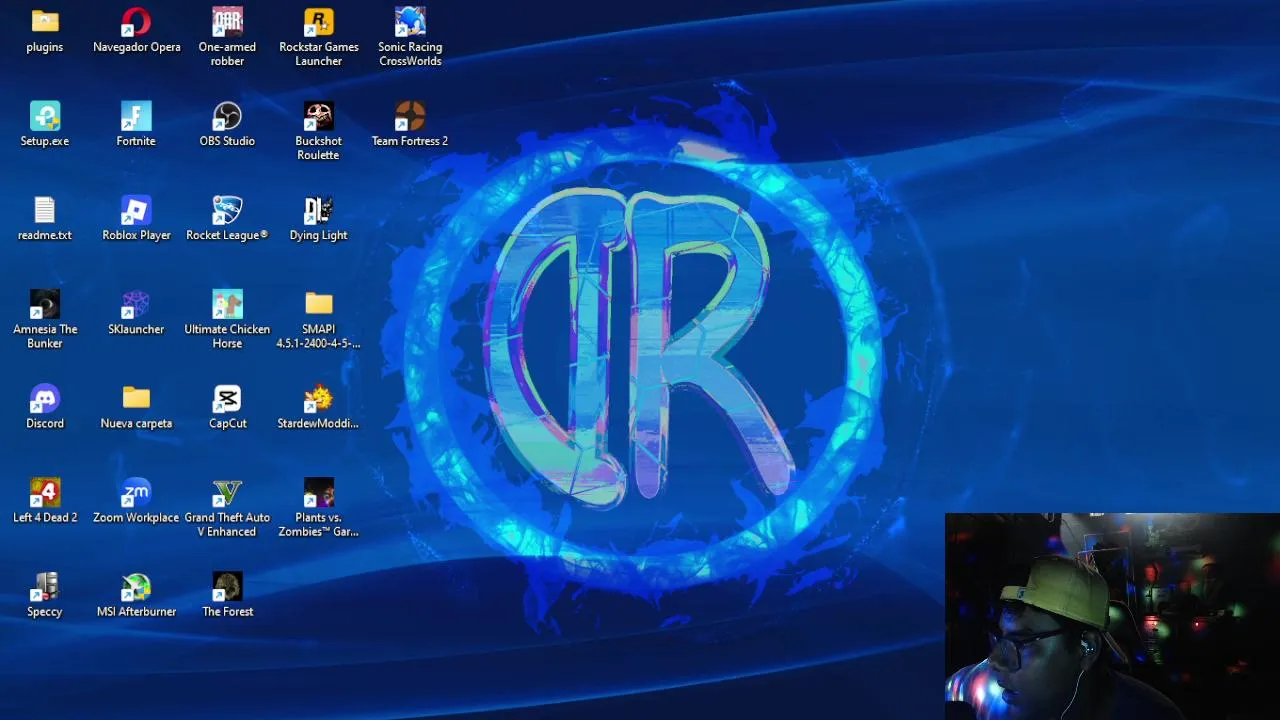Select the Setup.exe file
Screen dimensions: 1280x720
point(45,116)
